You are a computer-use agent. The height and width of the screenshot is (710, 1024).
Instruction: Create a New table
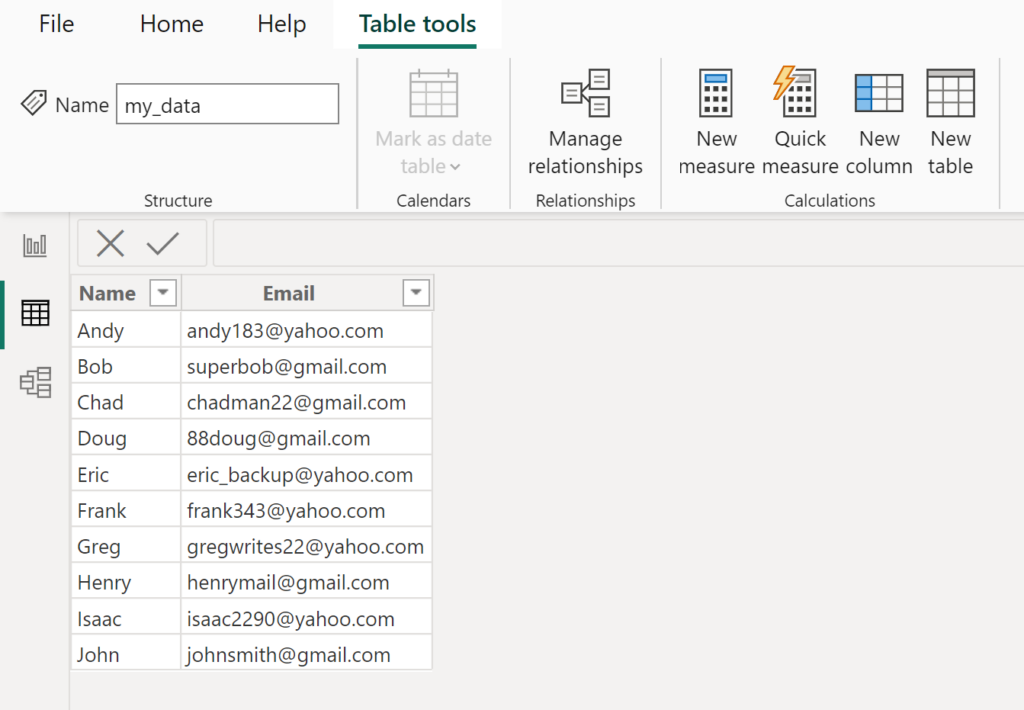pos(950,95)
